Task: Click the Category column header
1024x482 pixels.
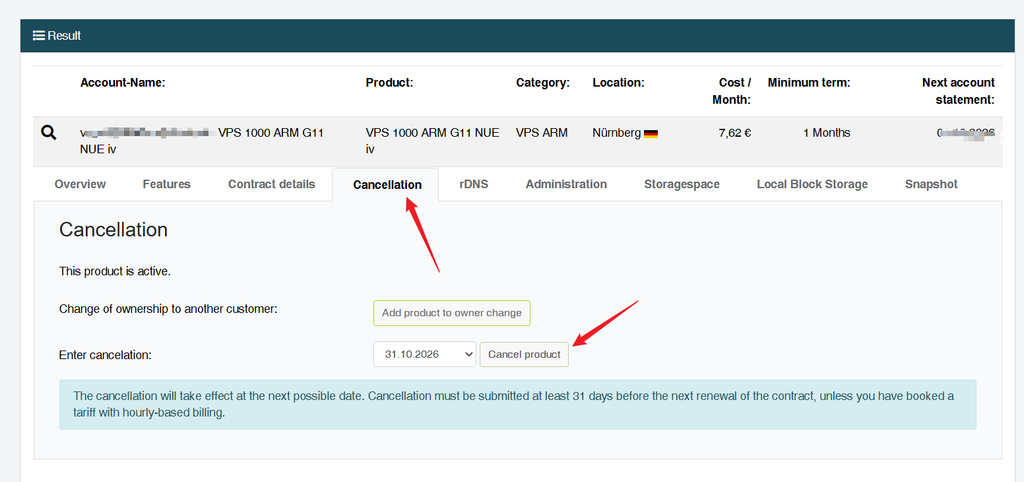Action: (543, 83)
